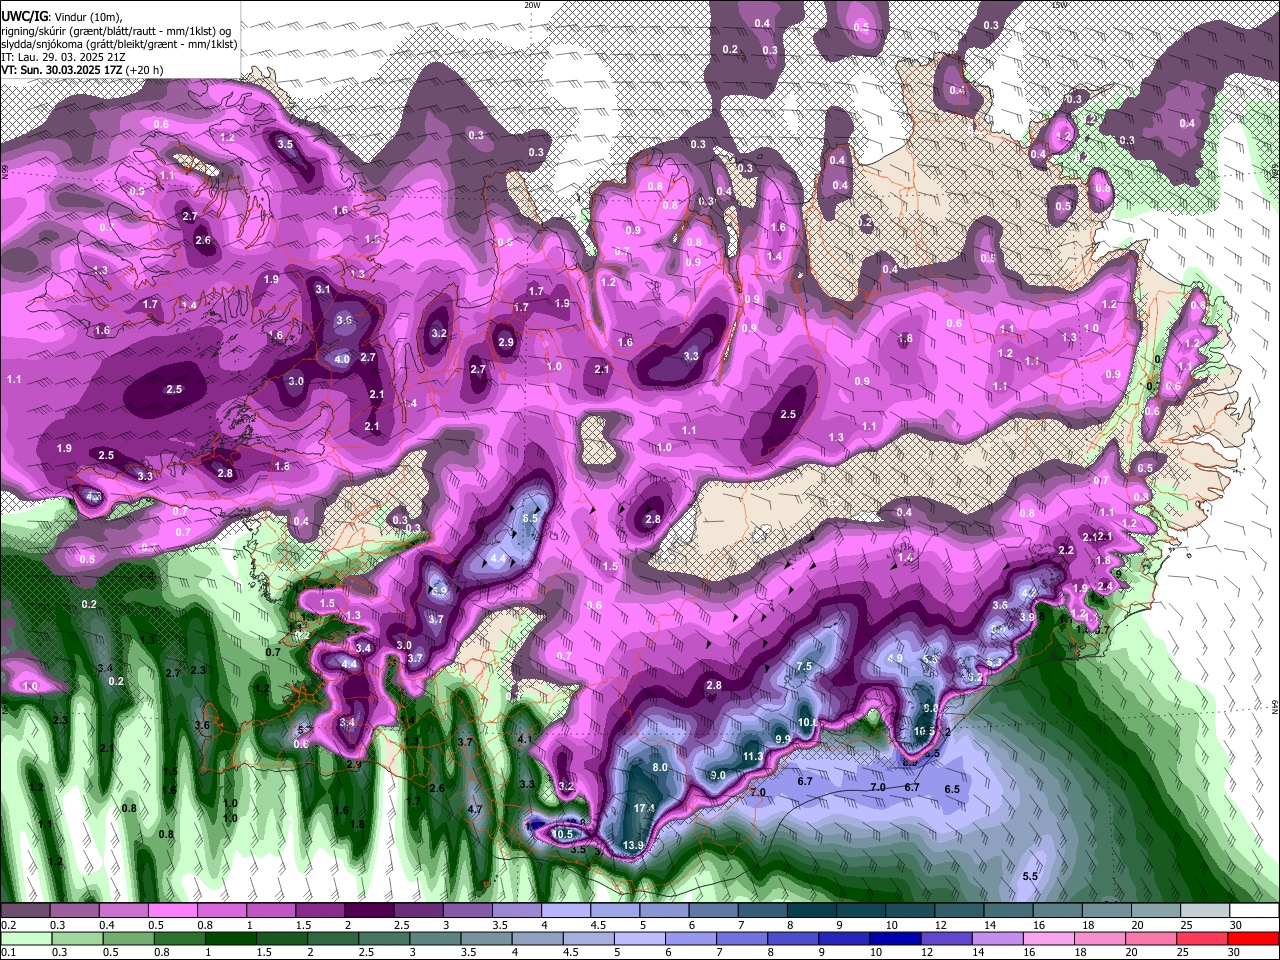Click the 4.7 rain value label
Viewport: 1280px width, 960px height.
pyautogui.click(x=476, y=810)
